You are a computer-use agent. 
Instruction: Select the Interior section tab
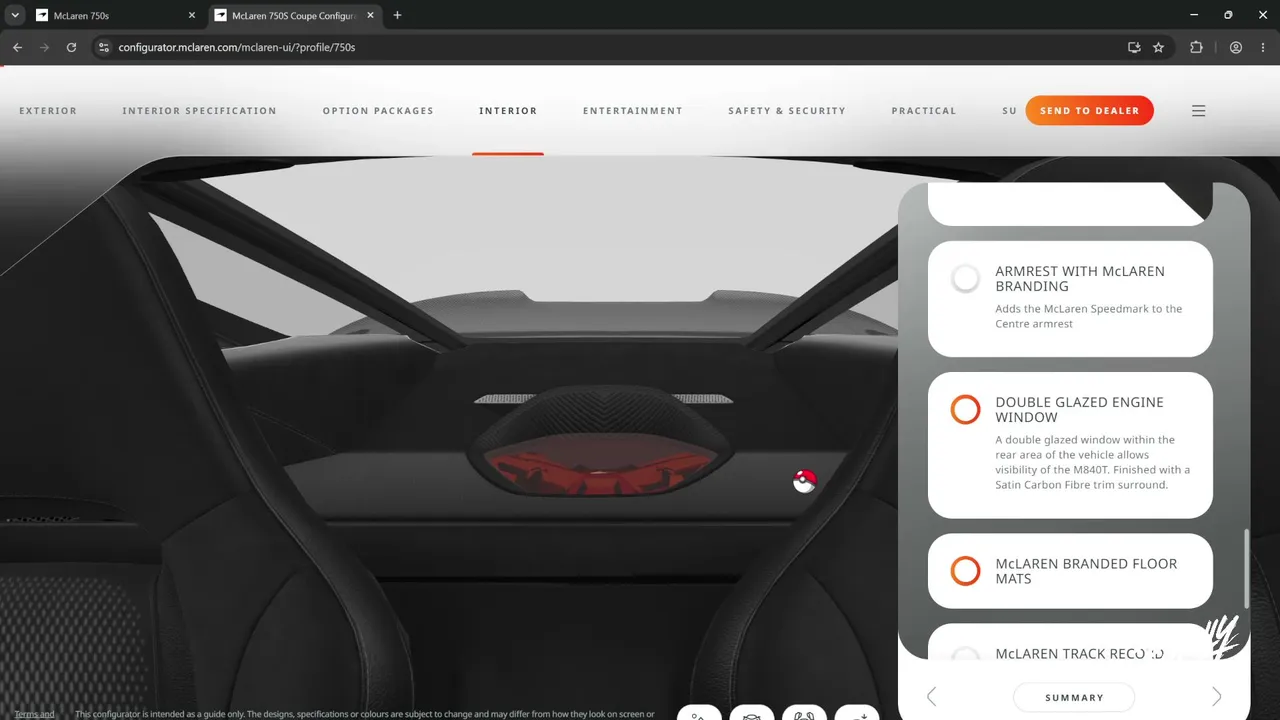click(x=508, y=111)
